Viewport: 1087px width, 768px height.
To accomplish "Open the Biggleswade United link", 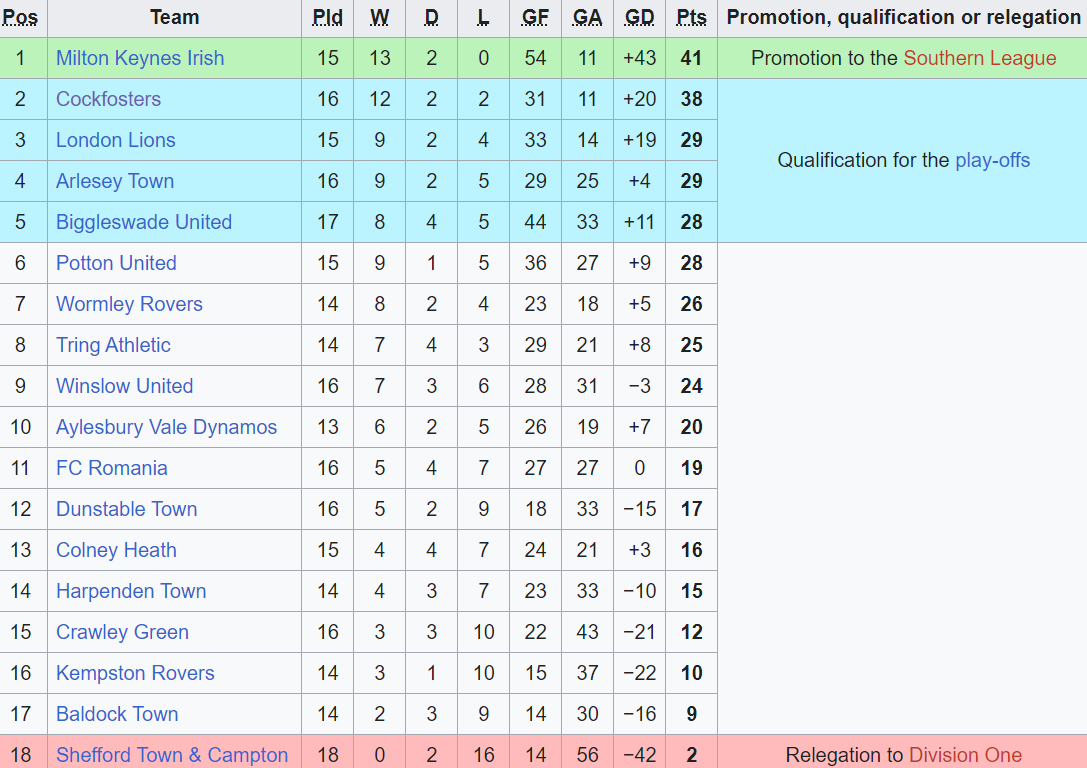I will (x=143, y=222).
